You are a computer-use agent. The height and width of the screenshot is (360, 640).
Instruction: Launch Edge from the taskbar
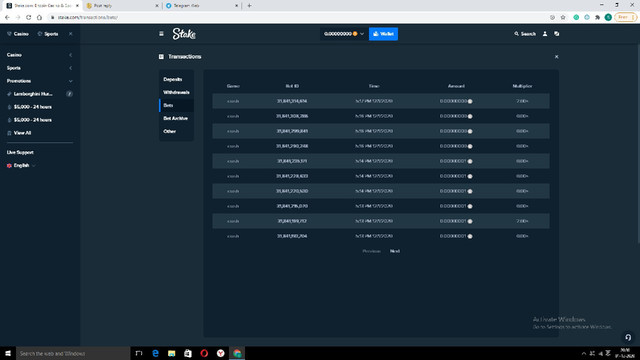pos(156,353)
